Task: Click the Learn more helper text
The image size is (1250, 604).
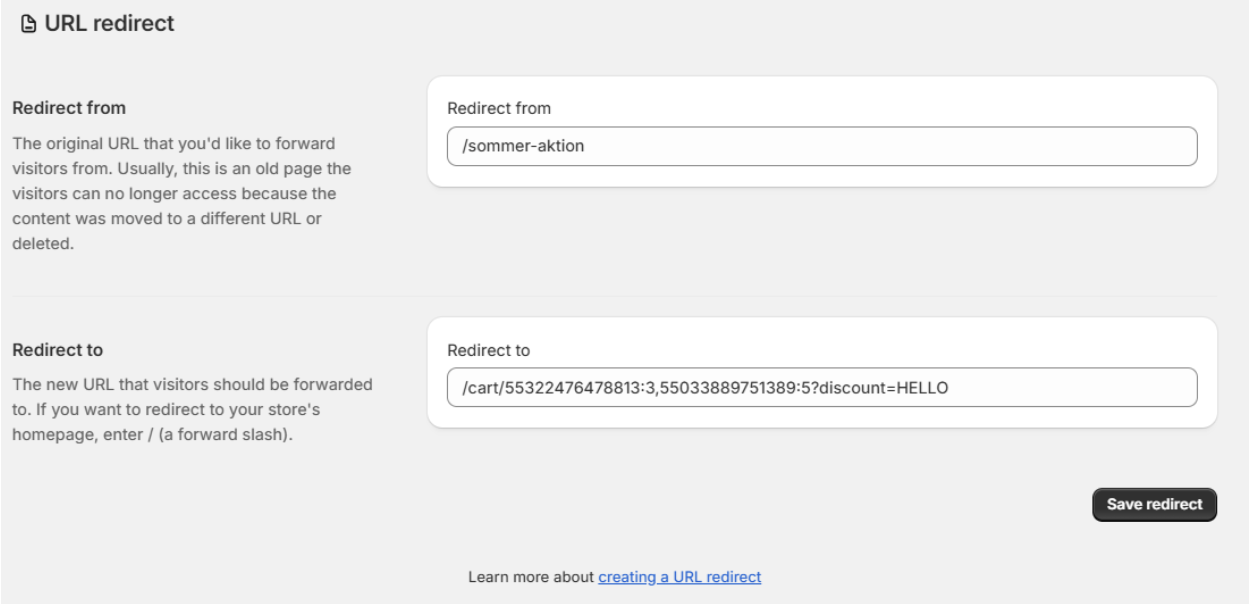Action: (530, 575)
